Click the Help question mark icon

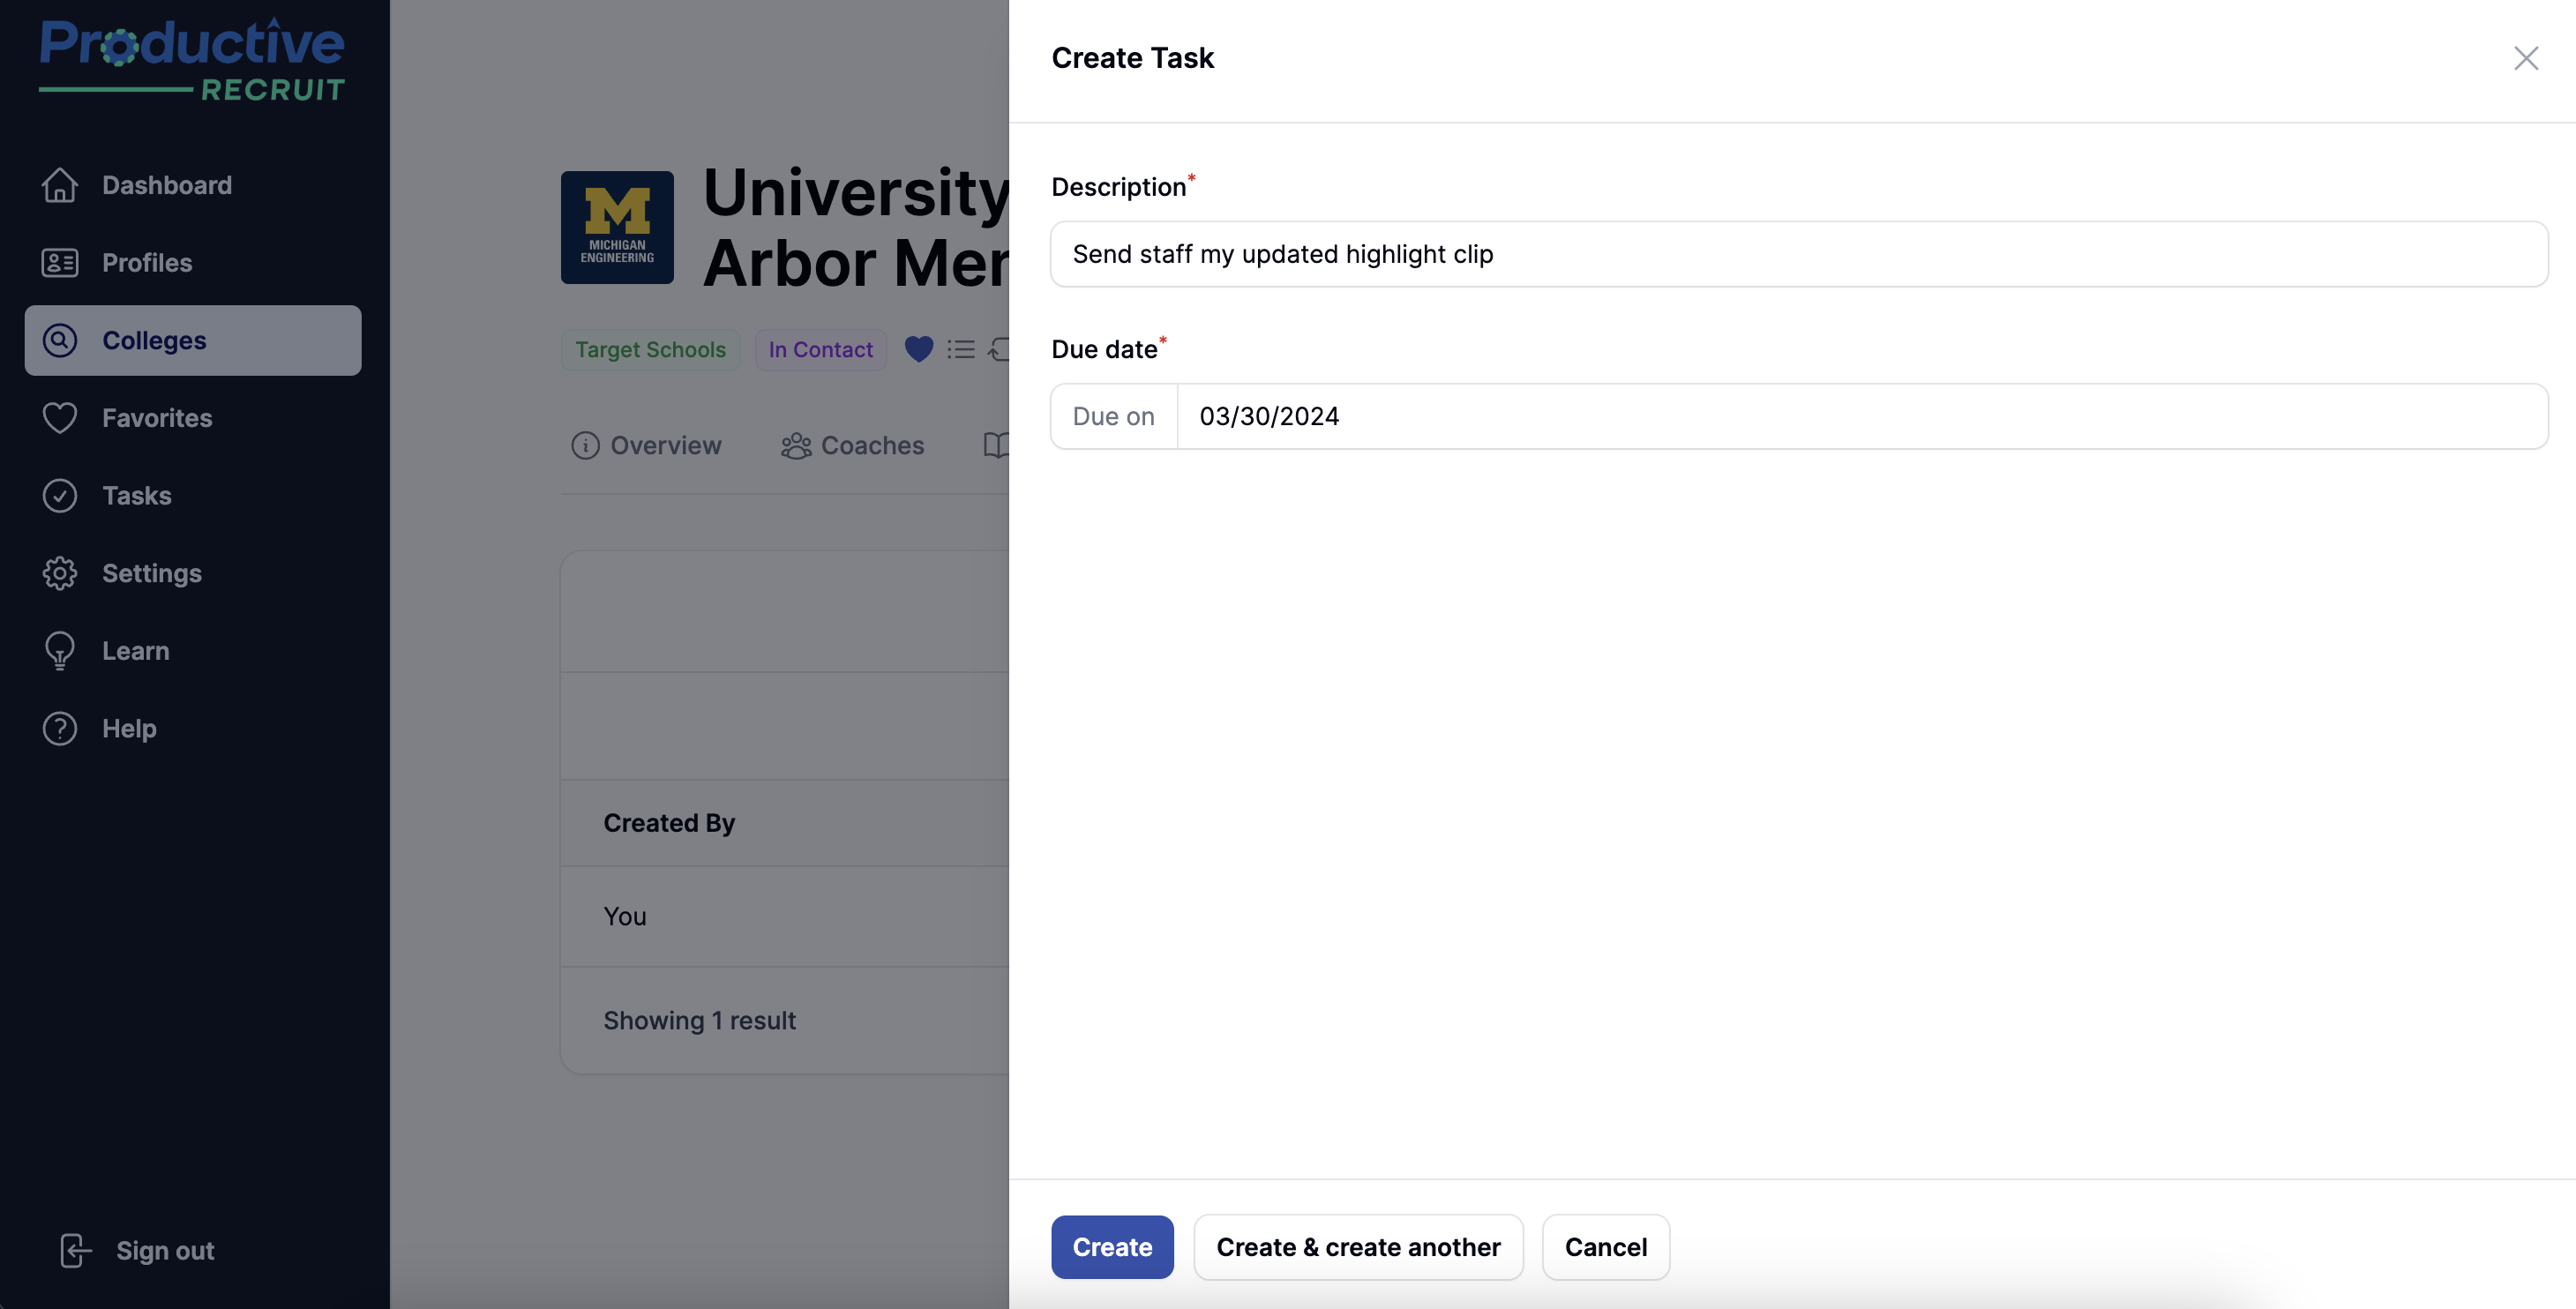(x=60, y=729)
